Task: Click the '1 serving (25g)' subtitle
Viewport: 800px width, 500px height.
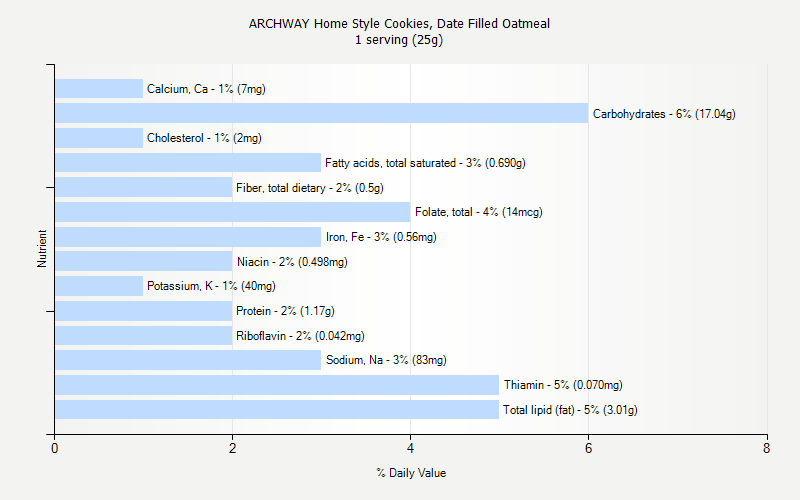Action: [x=399, y=40]
